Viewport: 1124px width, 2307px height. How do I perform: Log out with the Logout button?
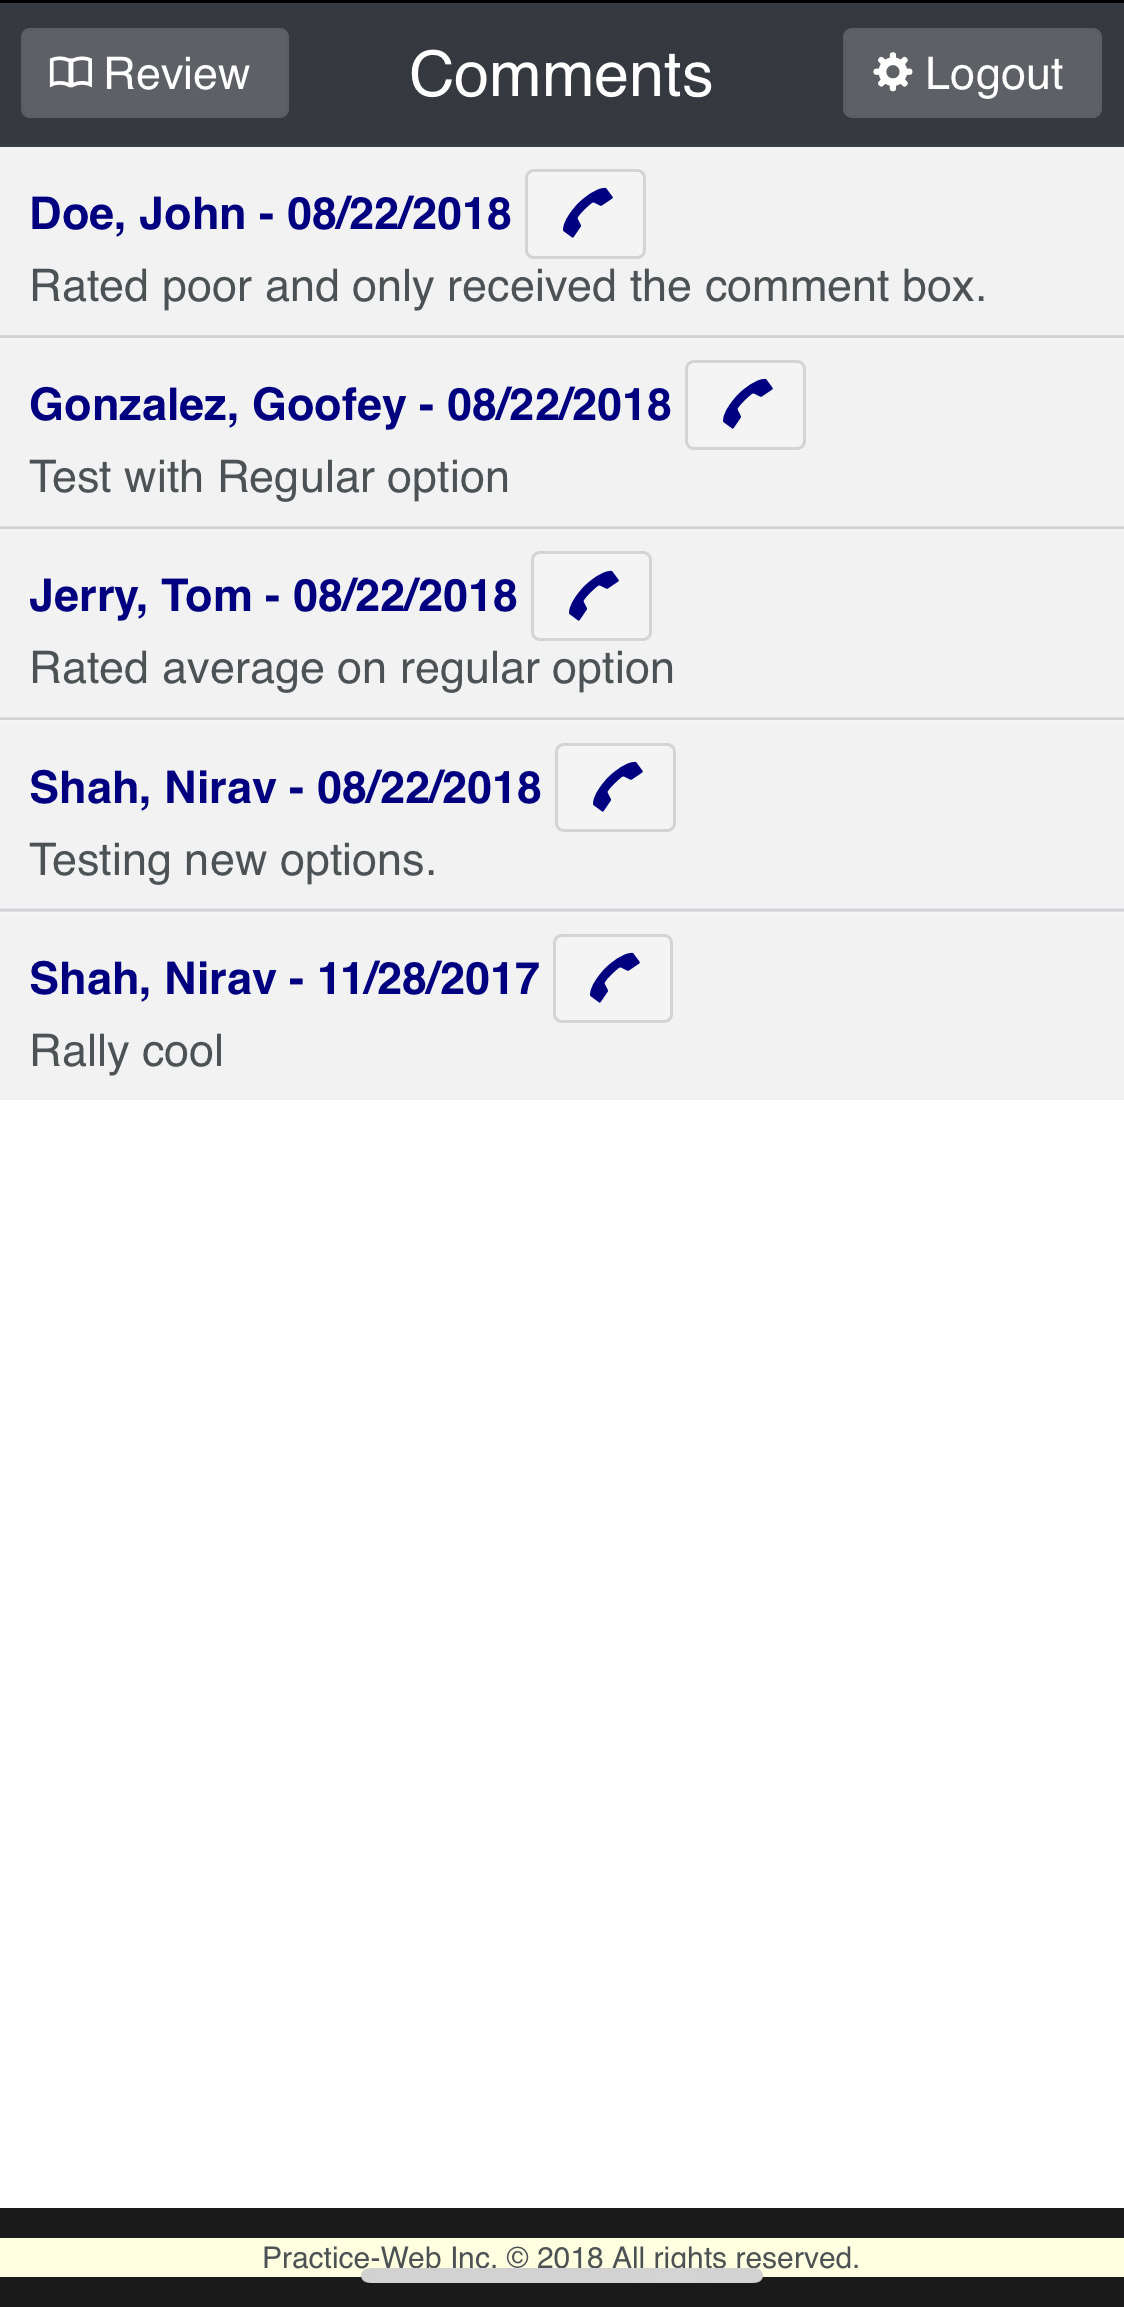[972, 73]
